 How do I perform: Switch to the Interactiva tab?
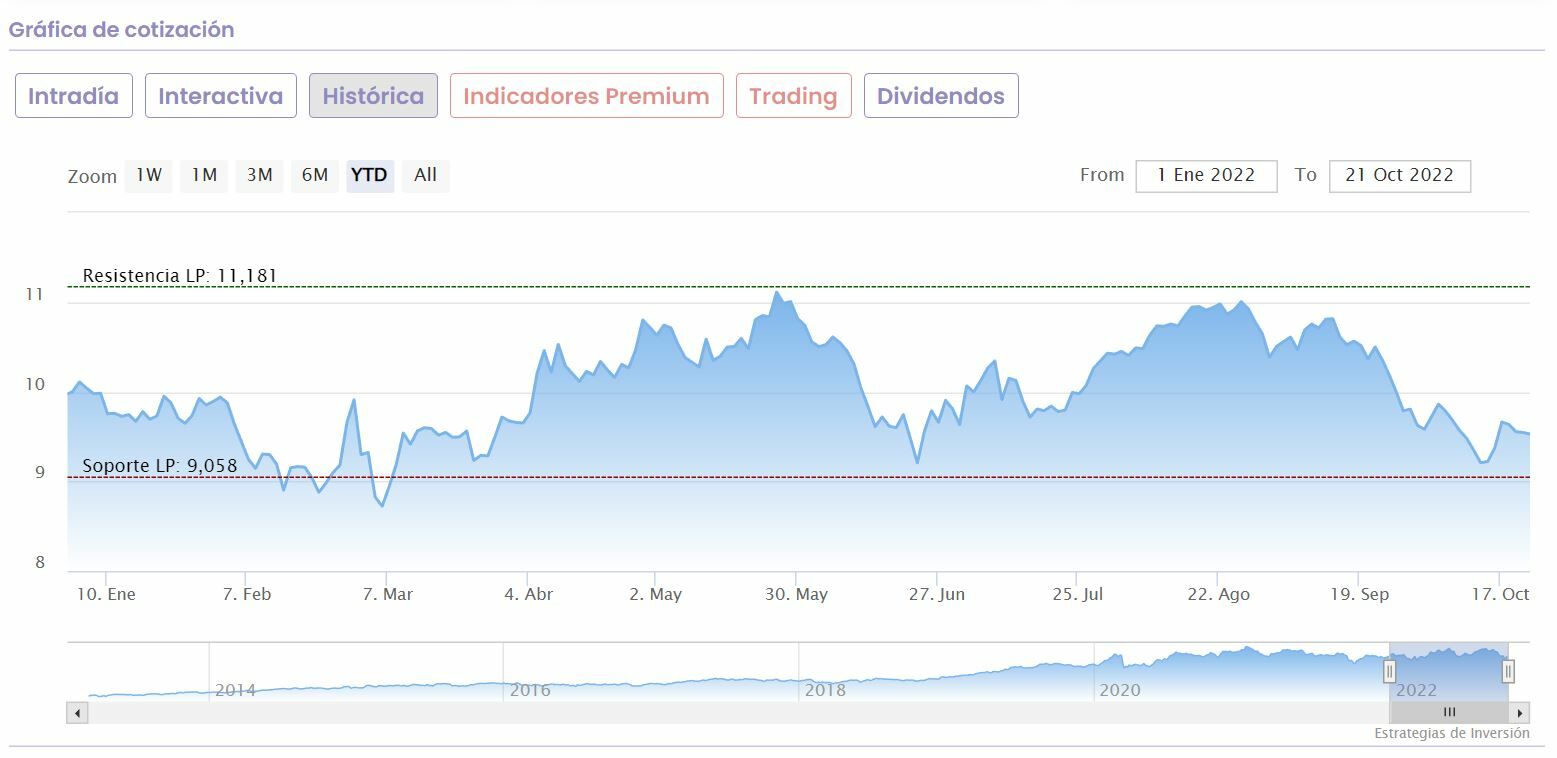(x=220, y=96)
